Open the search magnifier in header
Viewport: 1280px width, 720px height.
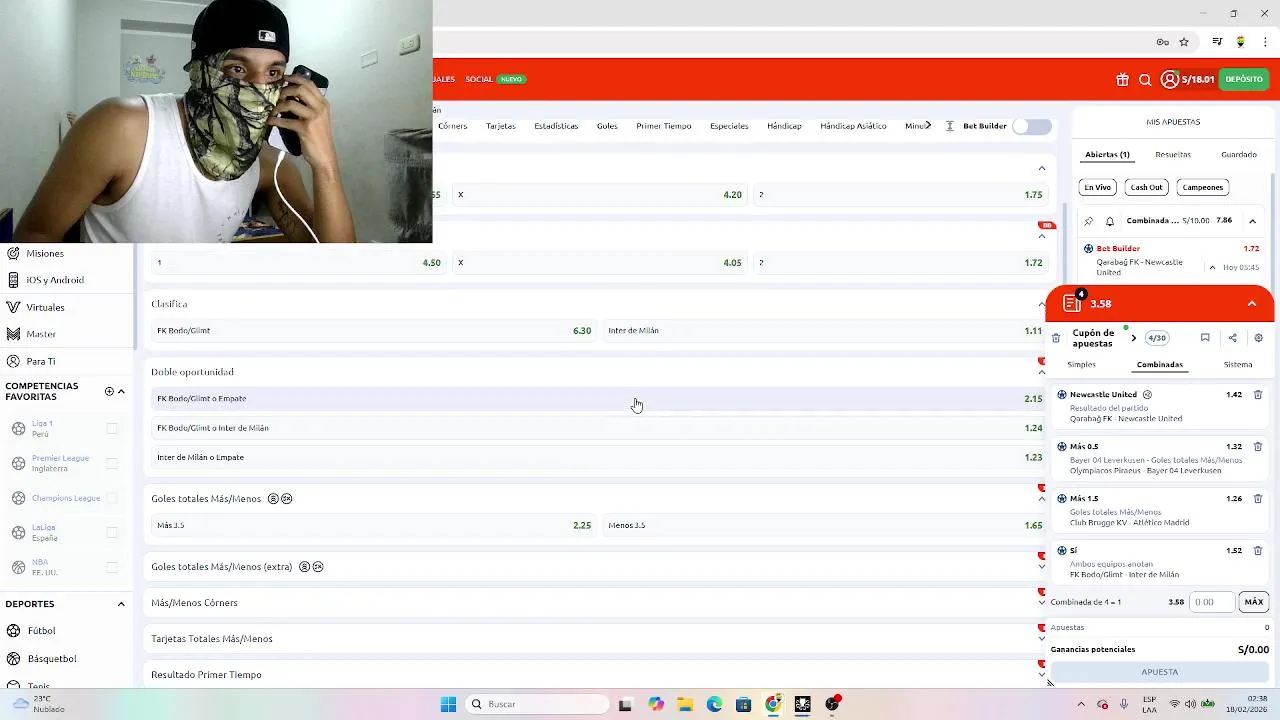click(x=1146, y=79)
